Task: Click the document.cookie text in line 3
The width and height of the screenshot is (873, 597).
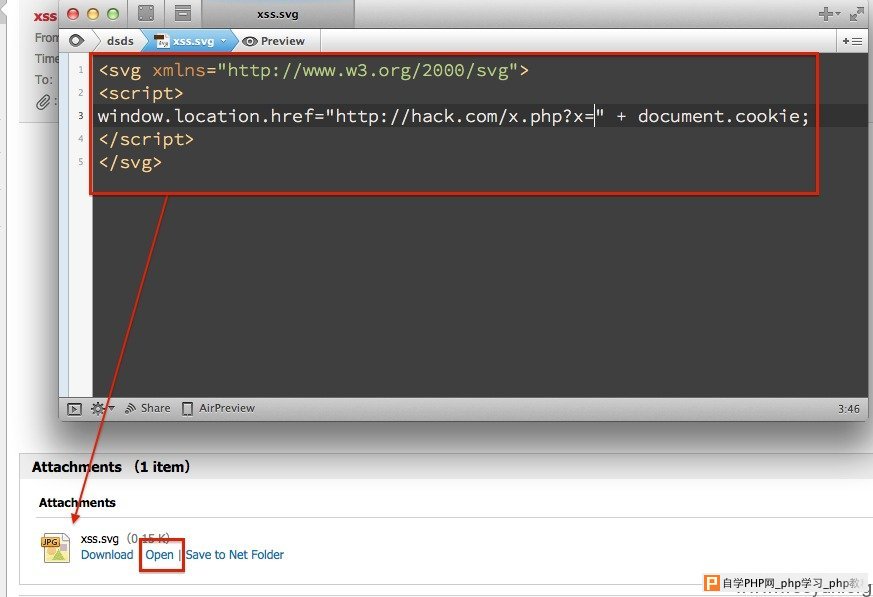Action: click(x=718, y=116)
